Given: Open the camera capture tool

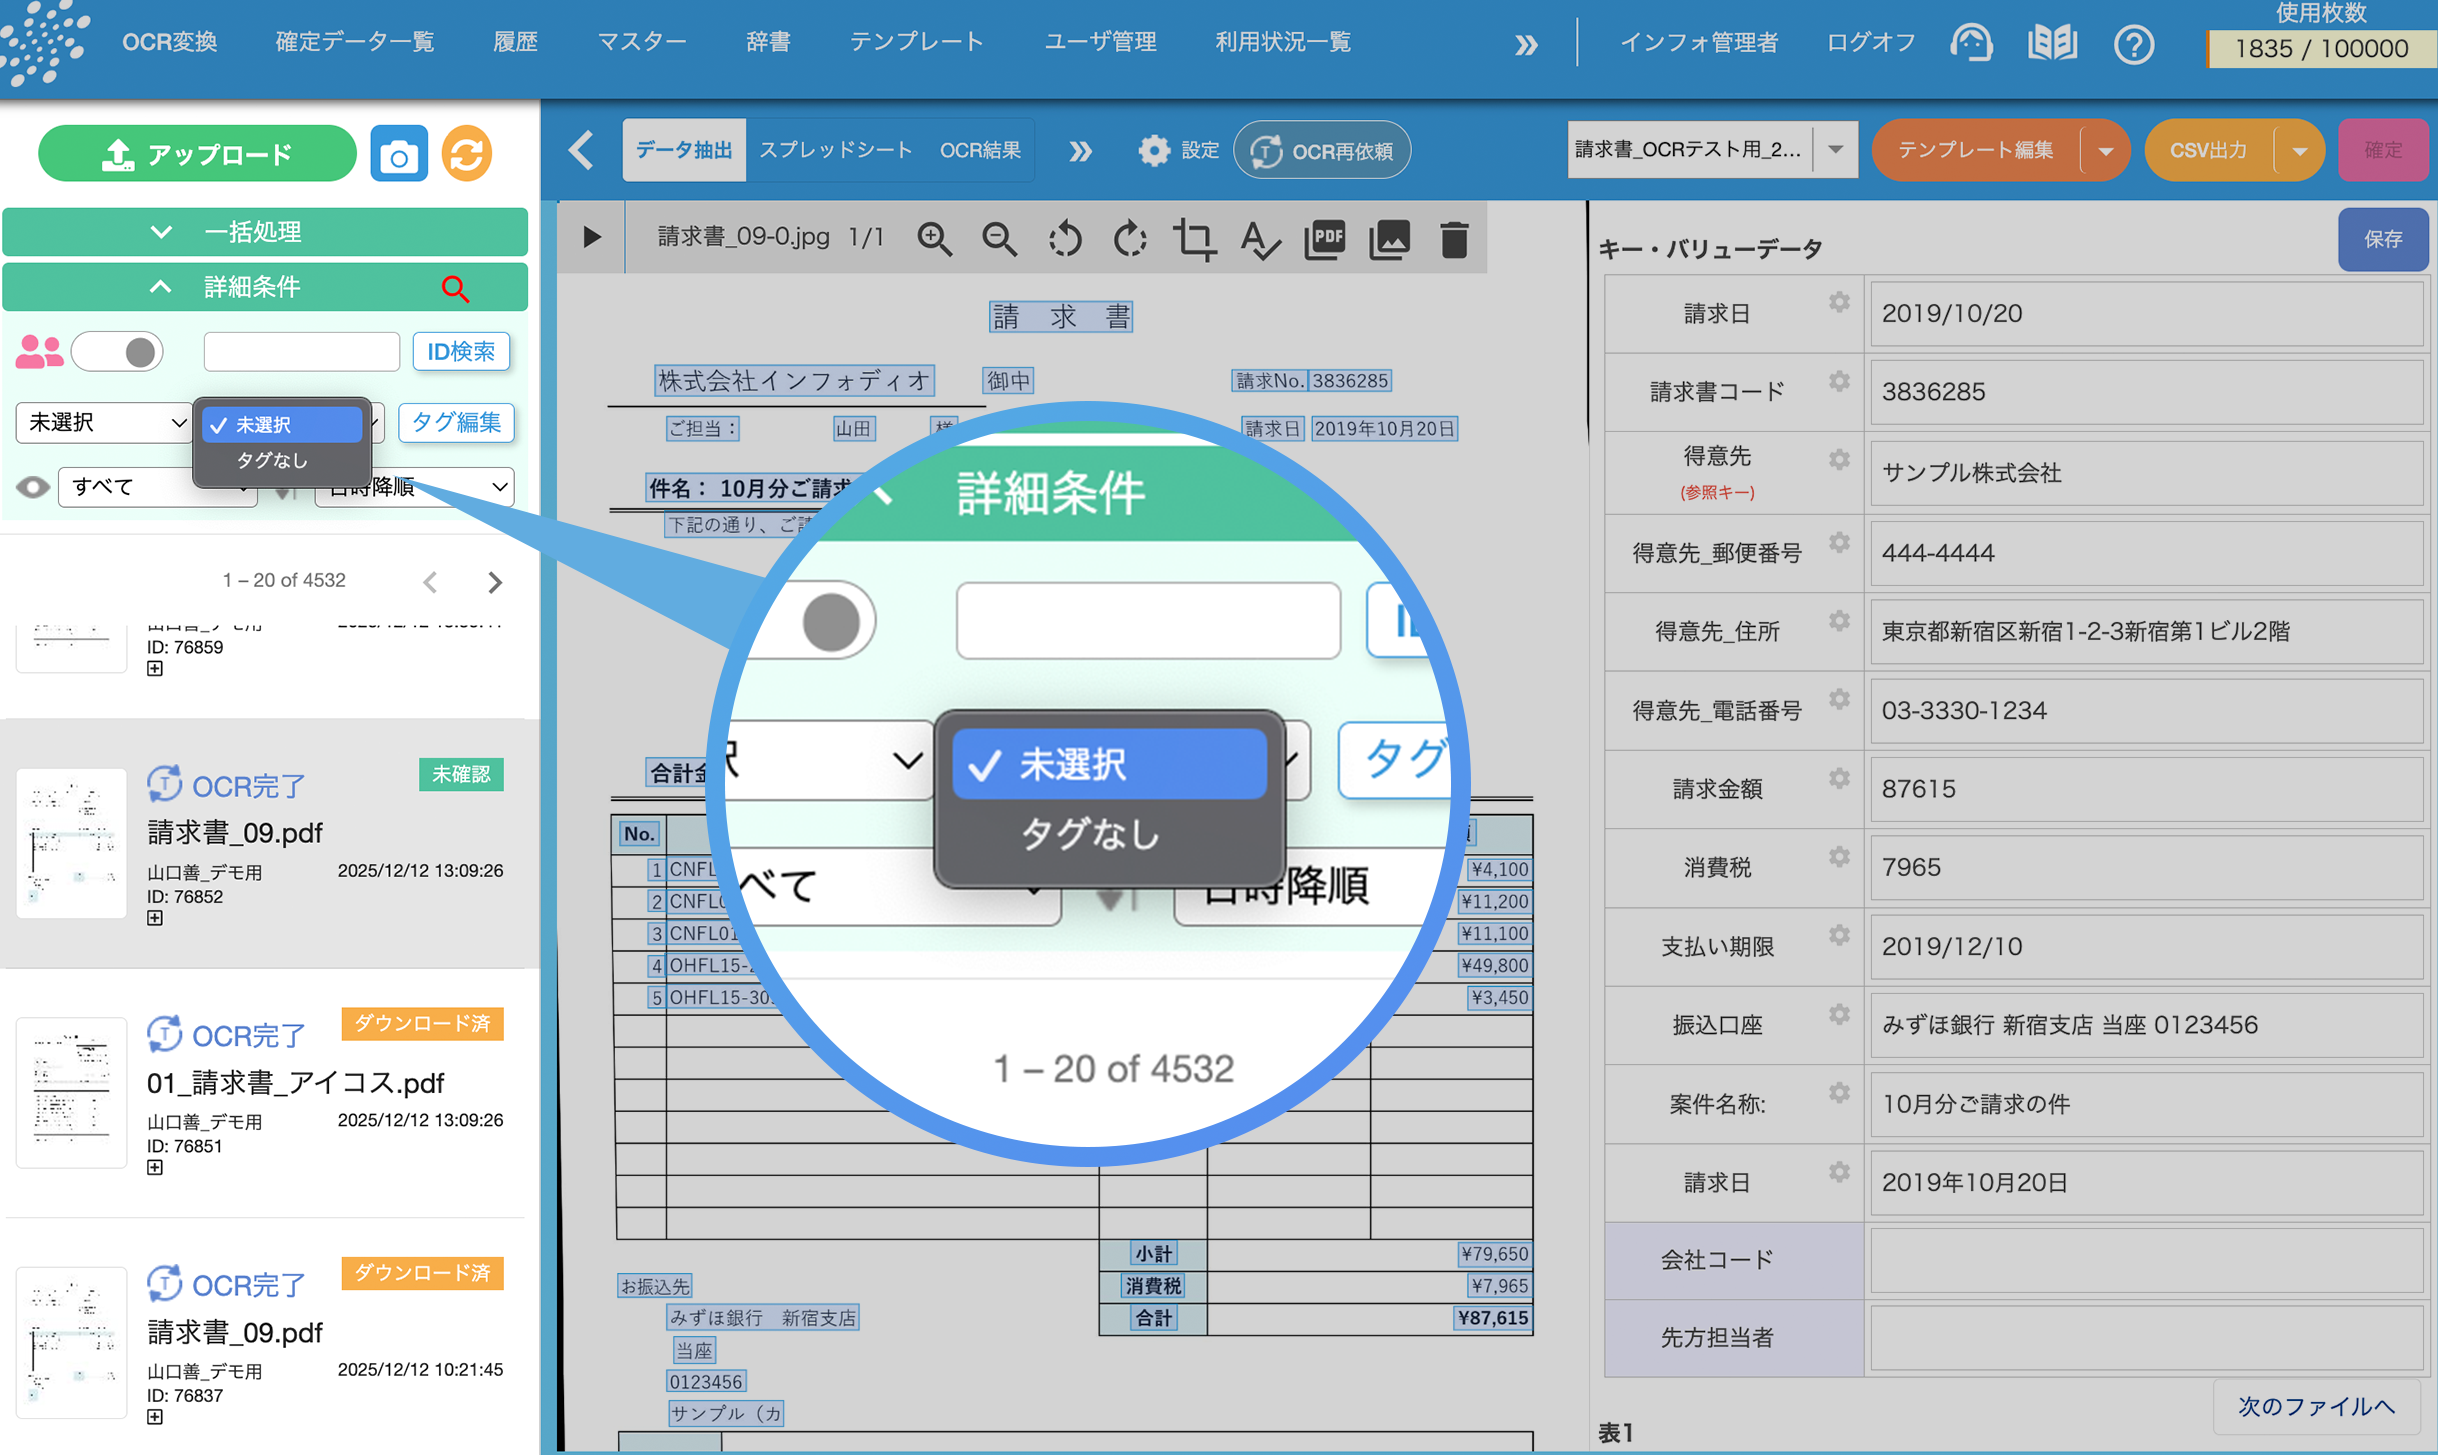Looking at the screenshot, I should pos(398,152).
